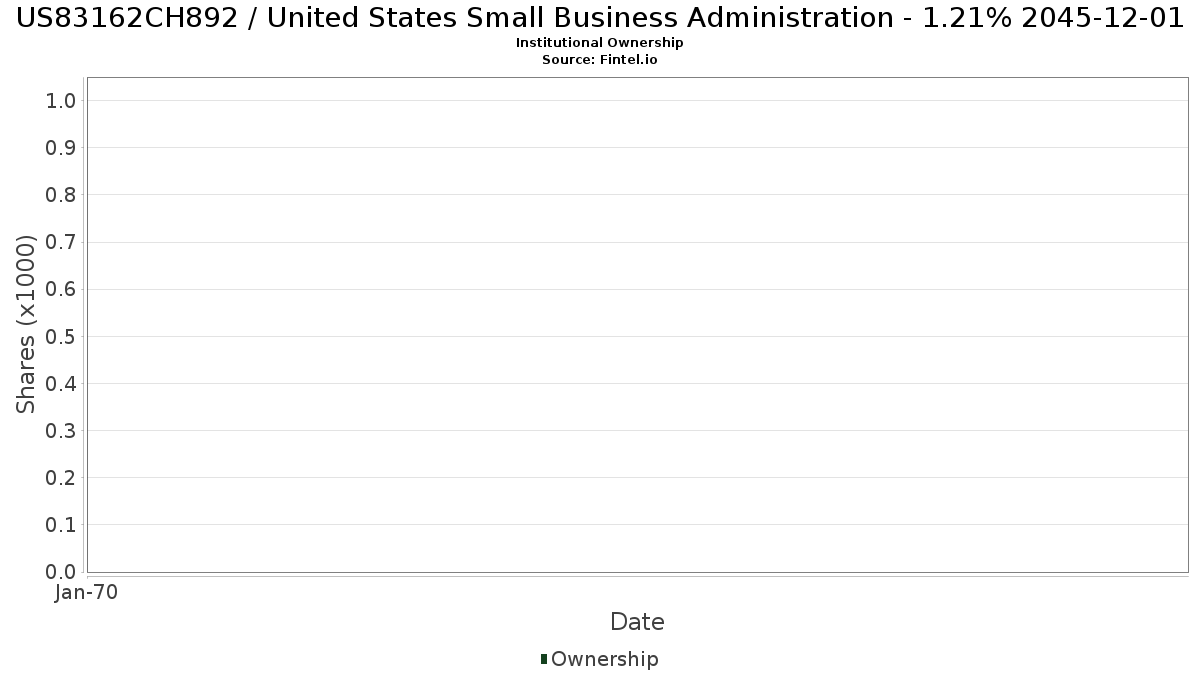Click the 0.3 y-axis tick label
Viewport: 1200px width, 675px height.
tap(61, 431)
